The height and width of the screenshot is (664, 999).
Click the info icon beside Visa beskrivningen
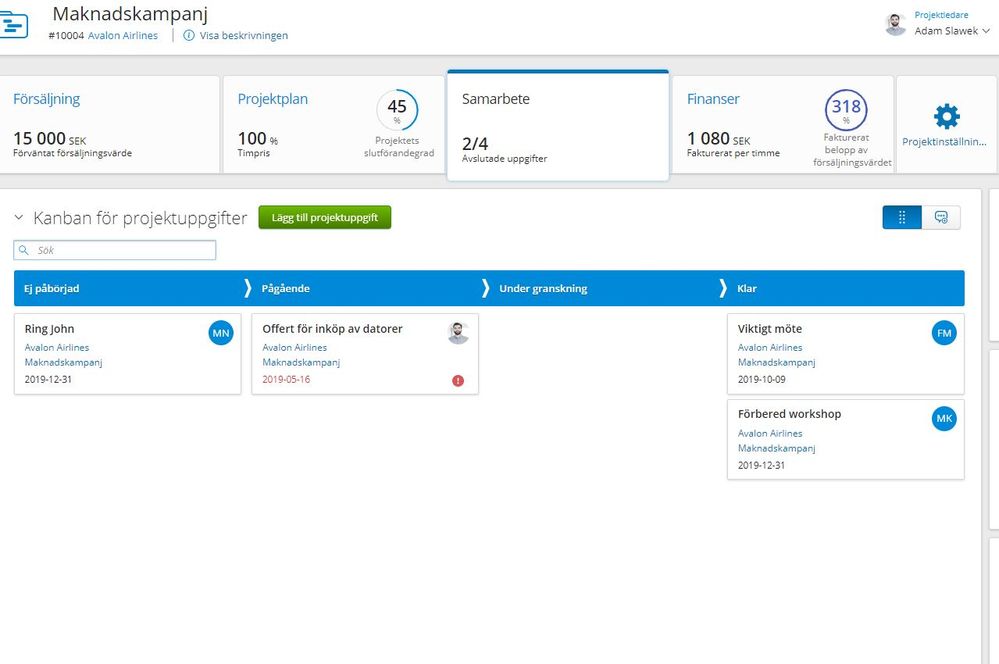tap(189, 36)
